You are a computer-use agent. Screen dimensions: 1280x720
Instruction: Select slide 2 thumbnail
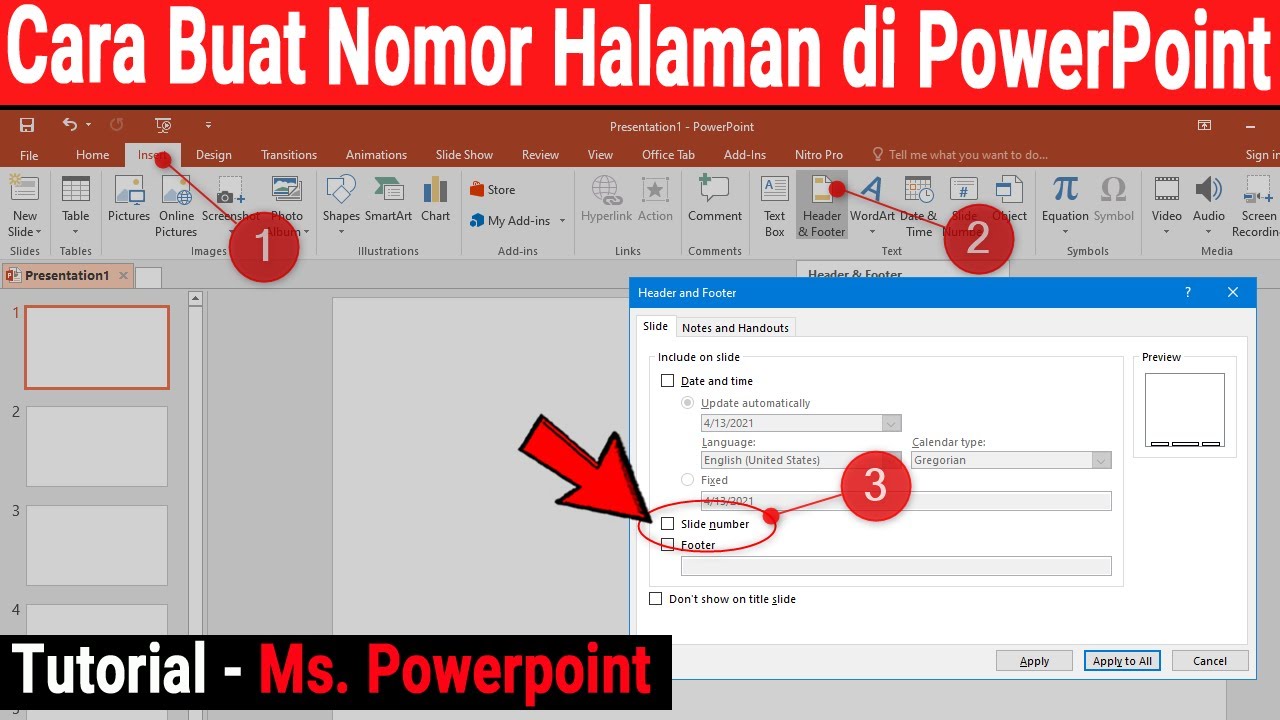tap(97, 446)
